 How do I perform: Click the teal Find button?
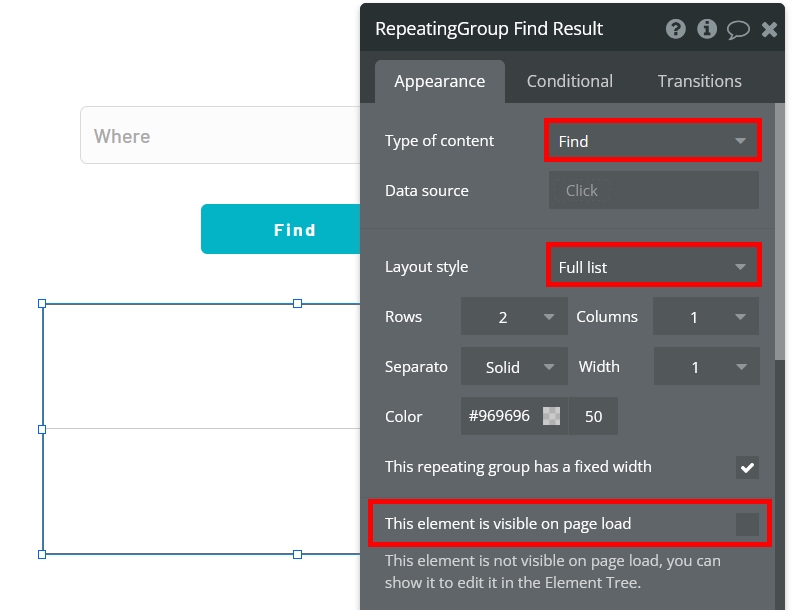pyautogui.click(x=281, y=229)
